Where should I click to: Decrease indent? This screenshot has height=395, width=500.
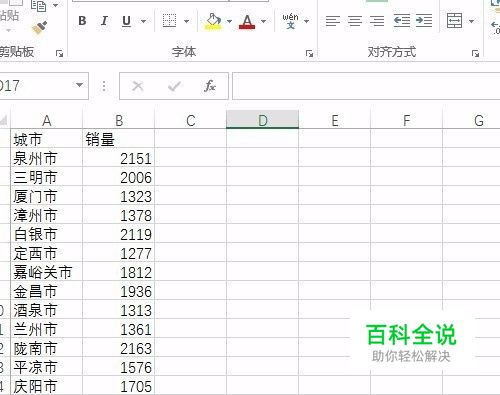click(402, 21)
